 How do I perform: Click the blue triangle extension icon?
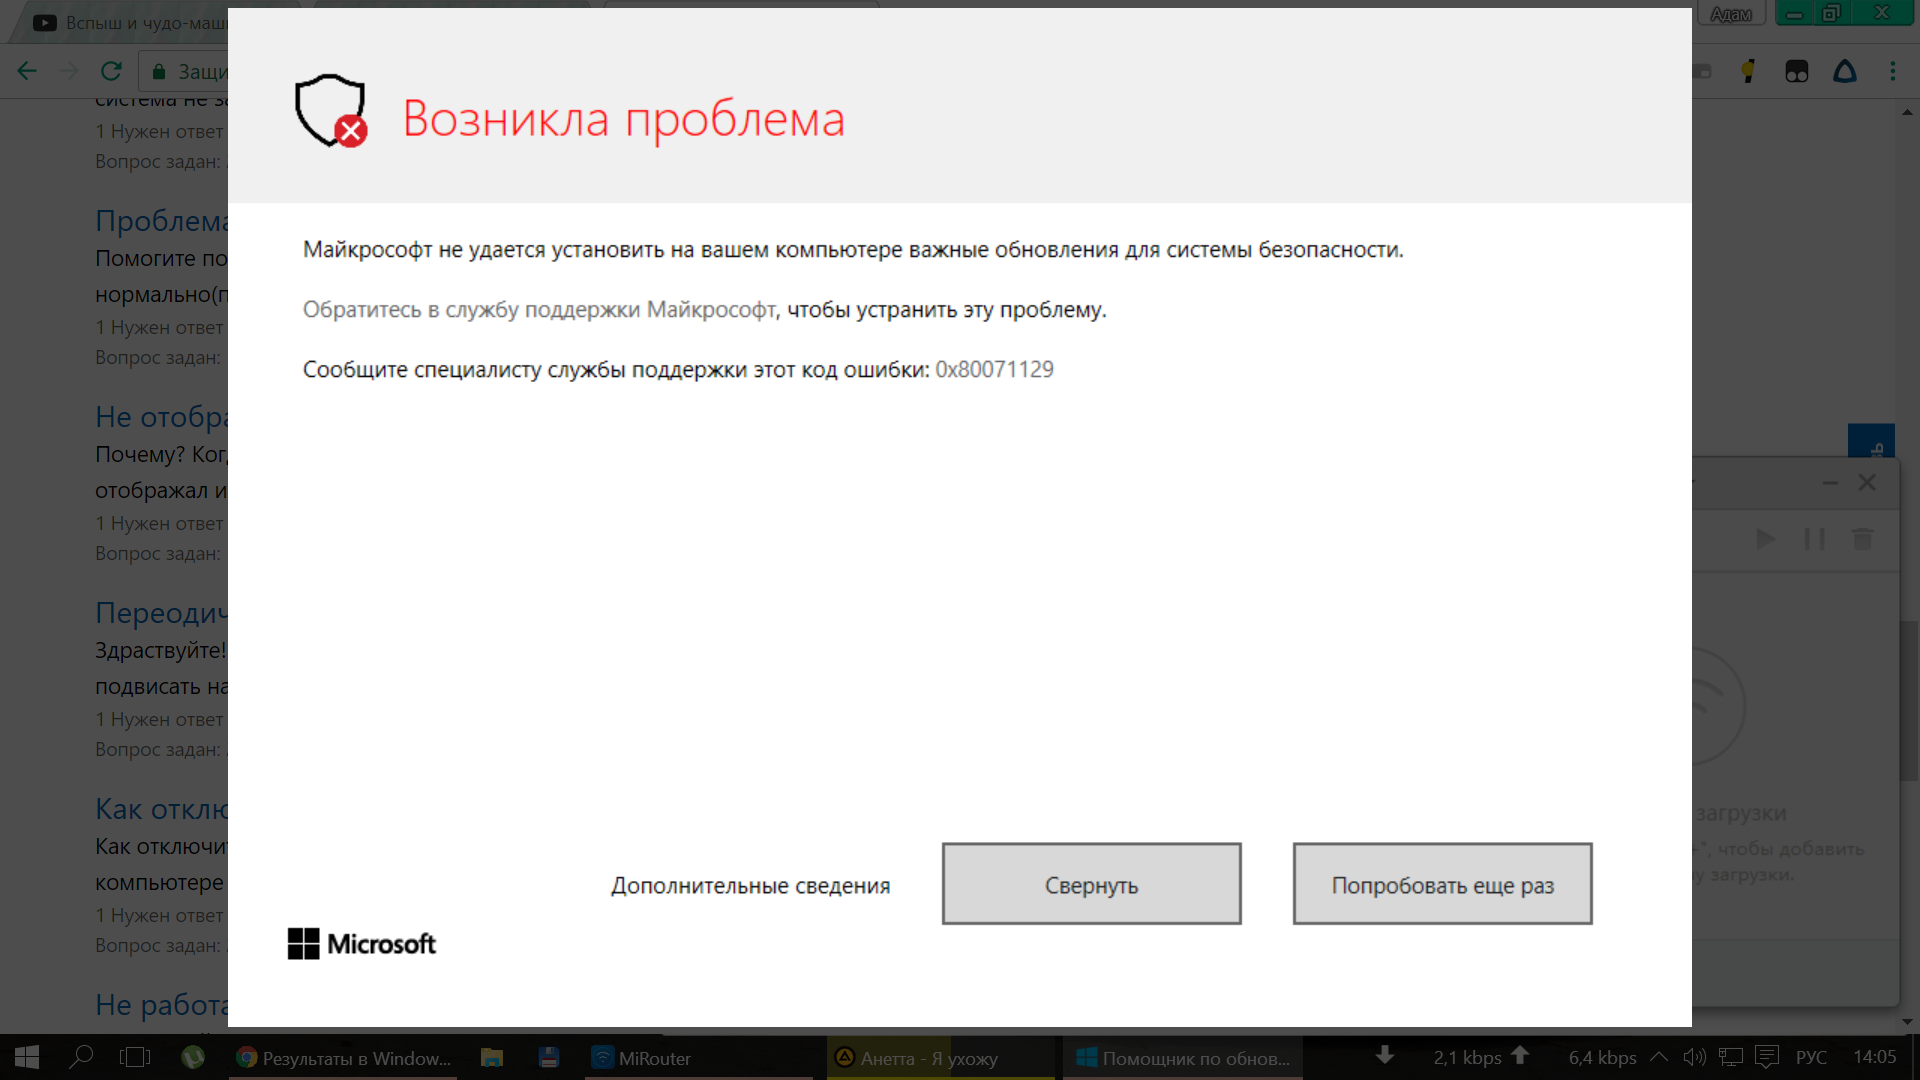tap(1845, 71)
